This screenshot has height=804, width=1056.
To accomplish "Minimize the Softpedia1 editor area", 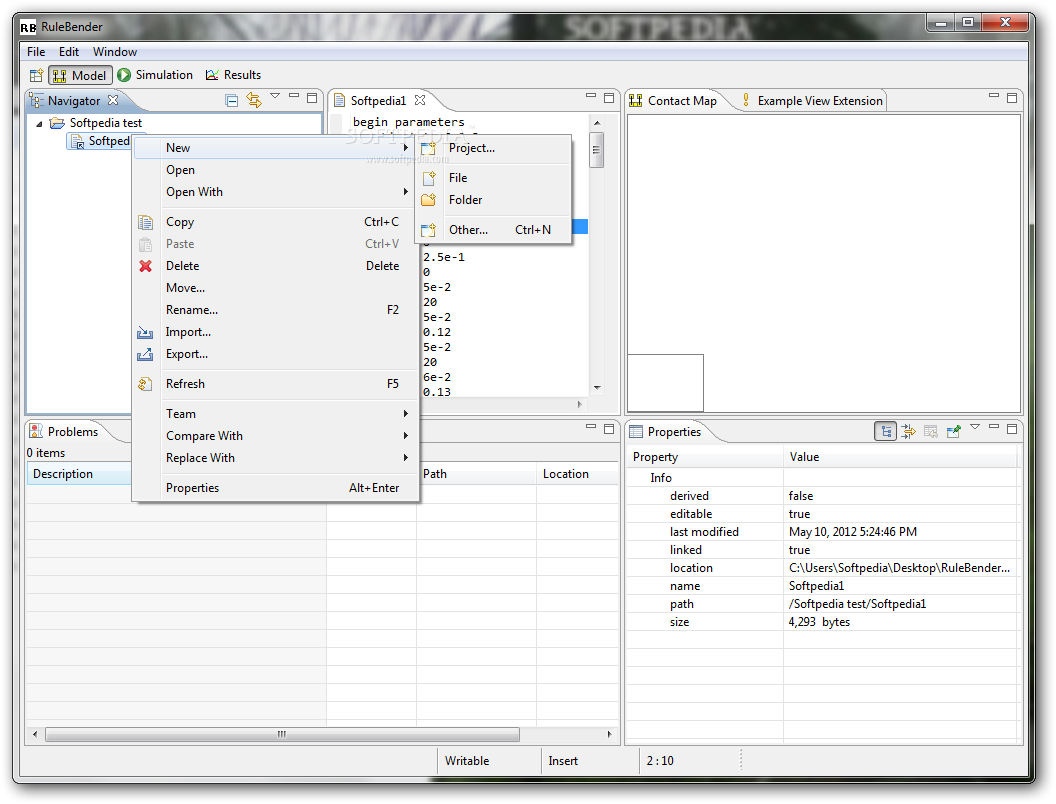I will [x=591, y=96].
